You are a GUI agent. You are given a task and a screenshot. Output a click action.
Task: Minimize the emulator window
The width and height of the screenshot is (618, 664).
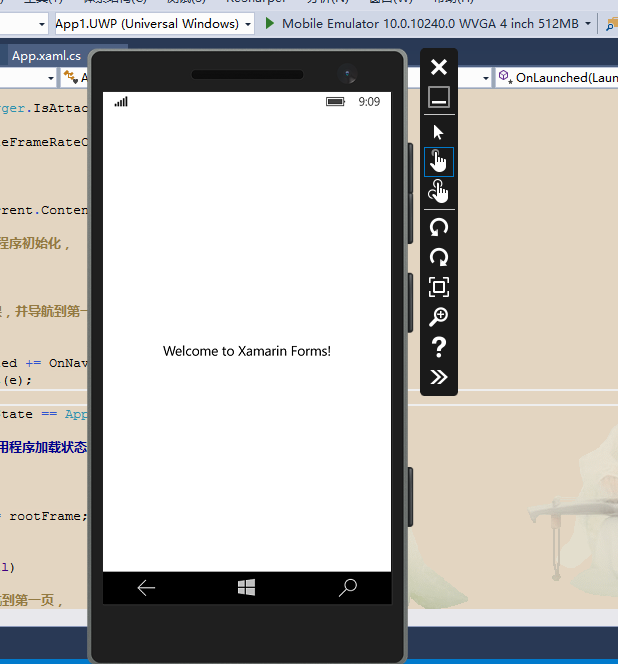[438, 97]
